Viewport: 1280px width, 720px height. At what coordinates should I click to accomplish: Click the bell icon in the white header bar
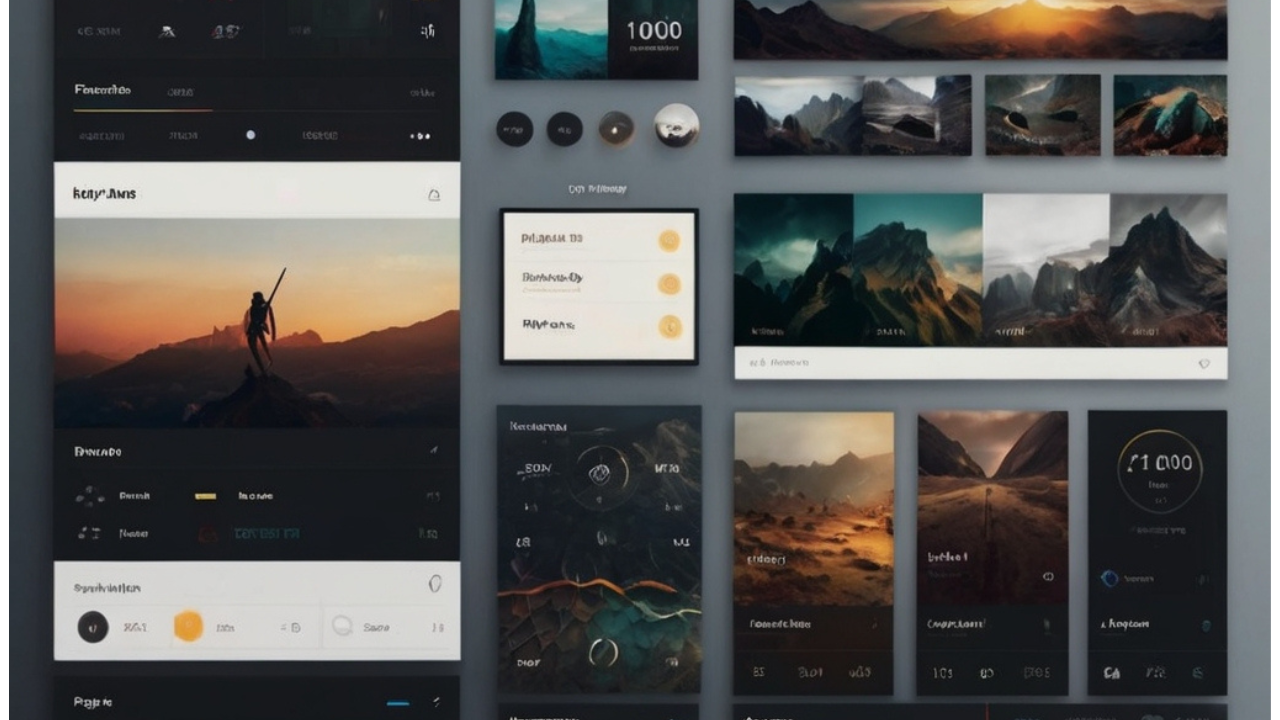(x=434, y=195)
